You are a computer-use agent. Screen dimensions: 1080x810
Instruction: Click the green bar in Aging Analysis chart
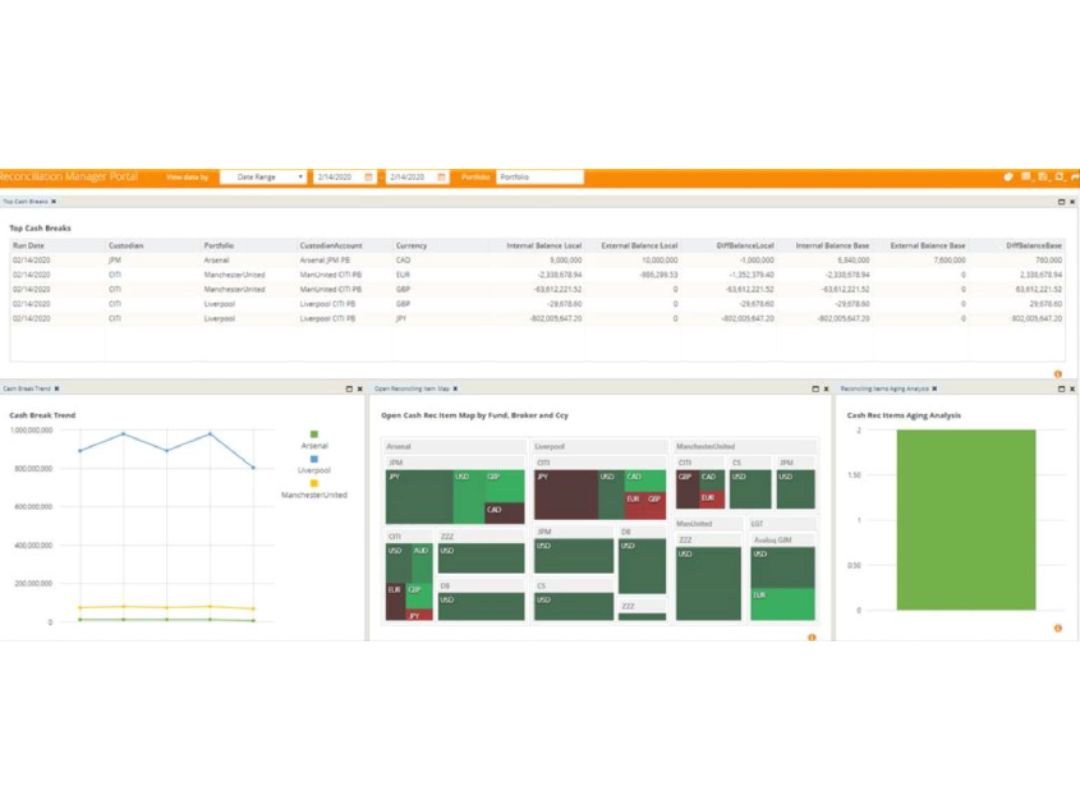(x=966, y=519)
